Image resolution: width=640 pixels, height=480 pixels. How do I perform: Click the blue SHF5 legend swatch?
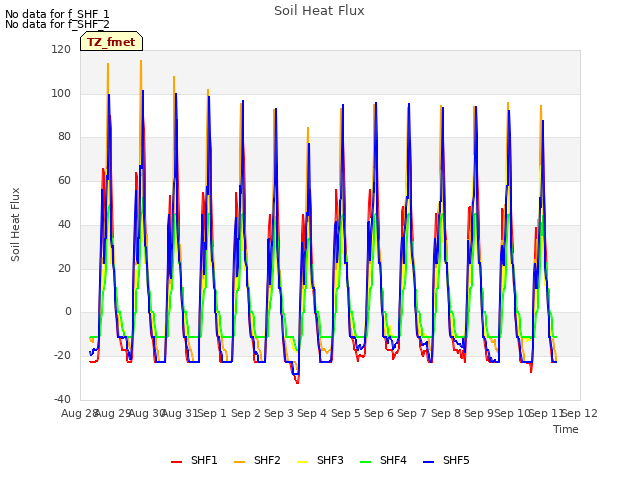(429, 462)
